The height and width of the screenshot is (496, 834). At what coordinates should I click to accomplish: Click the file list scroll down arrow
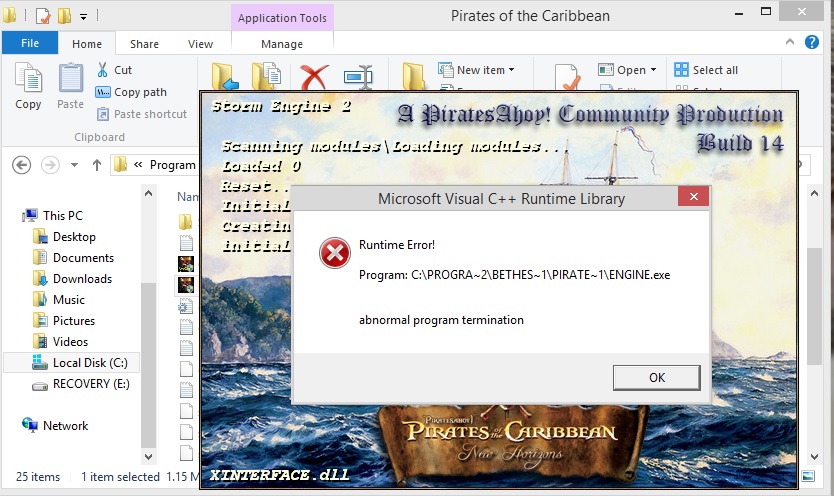[814, 456]
